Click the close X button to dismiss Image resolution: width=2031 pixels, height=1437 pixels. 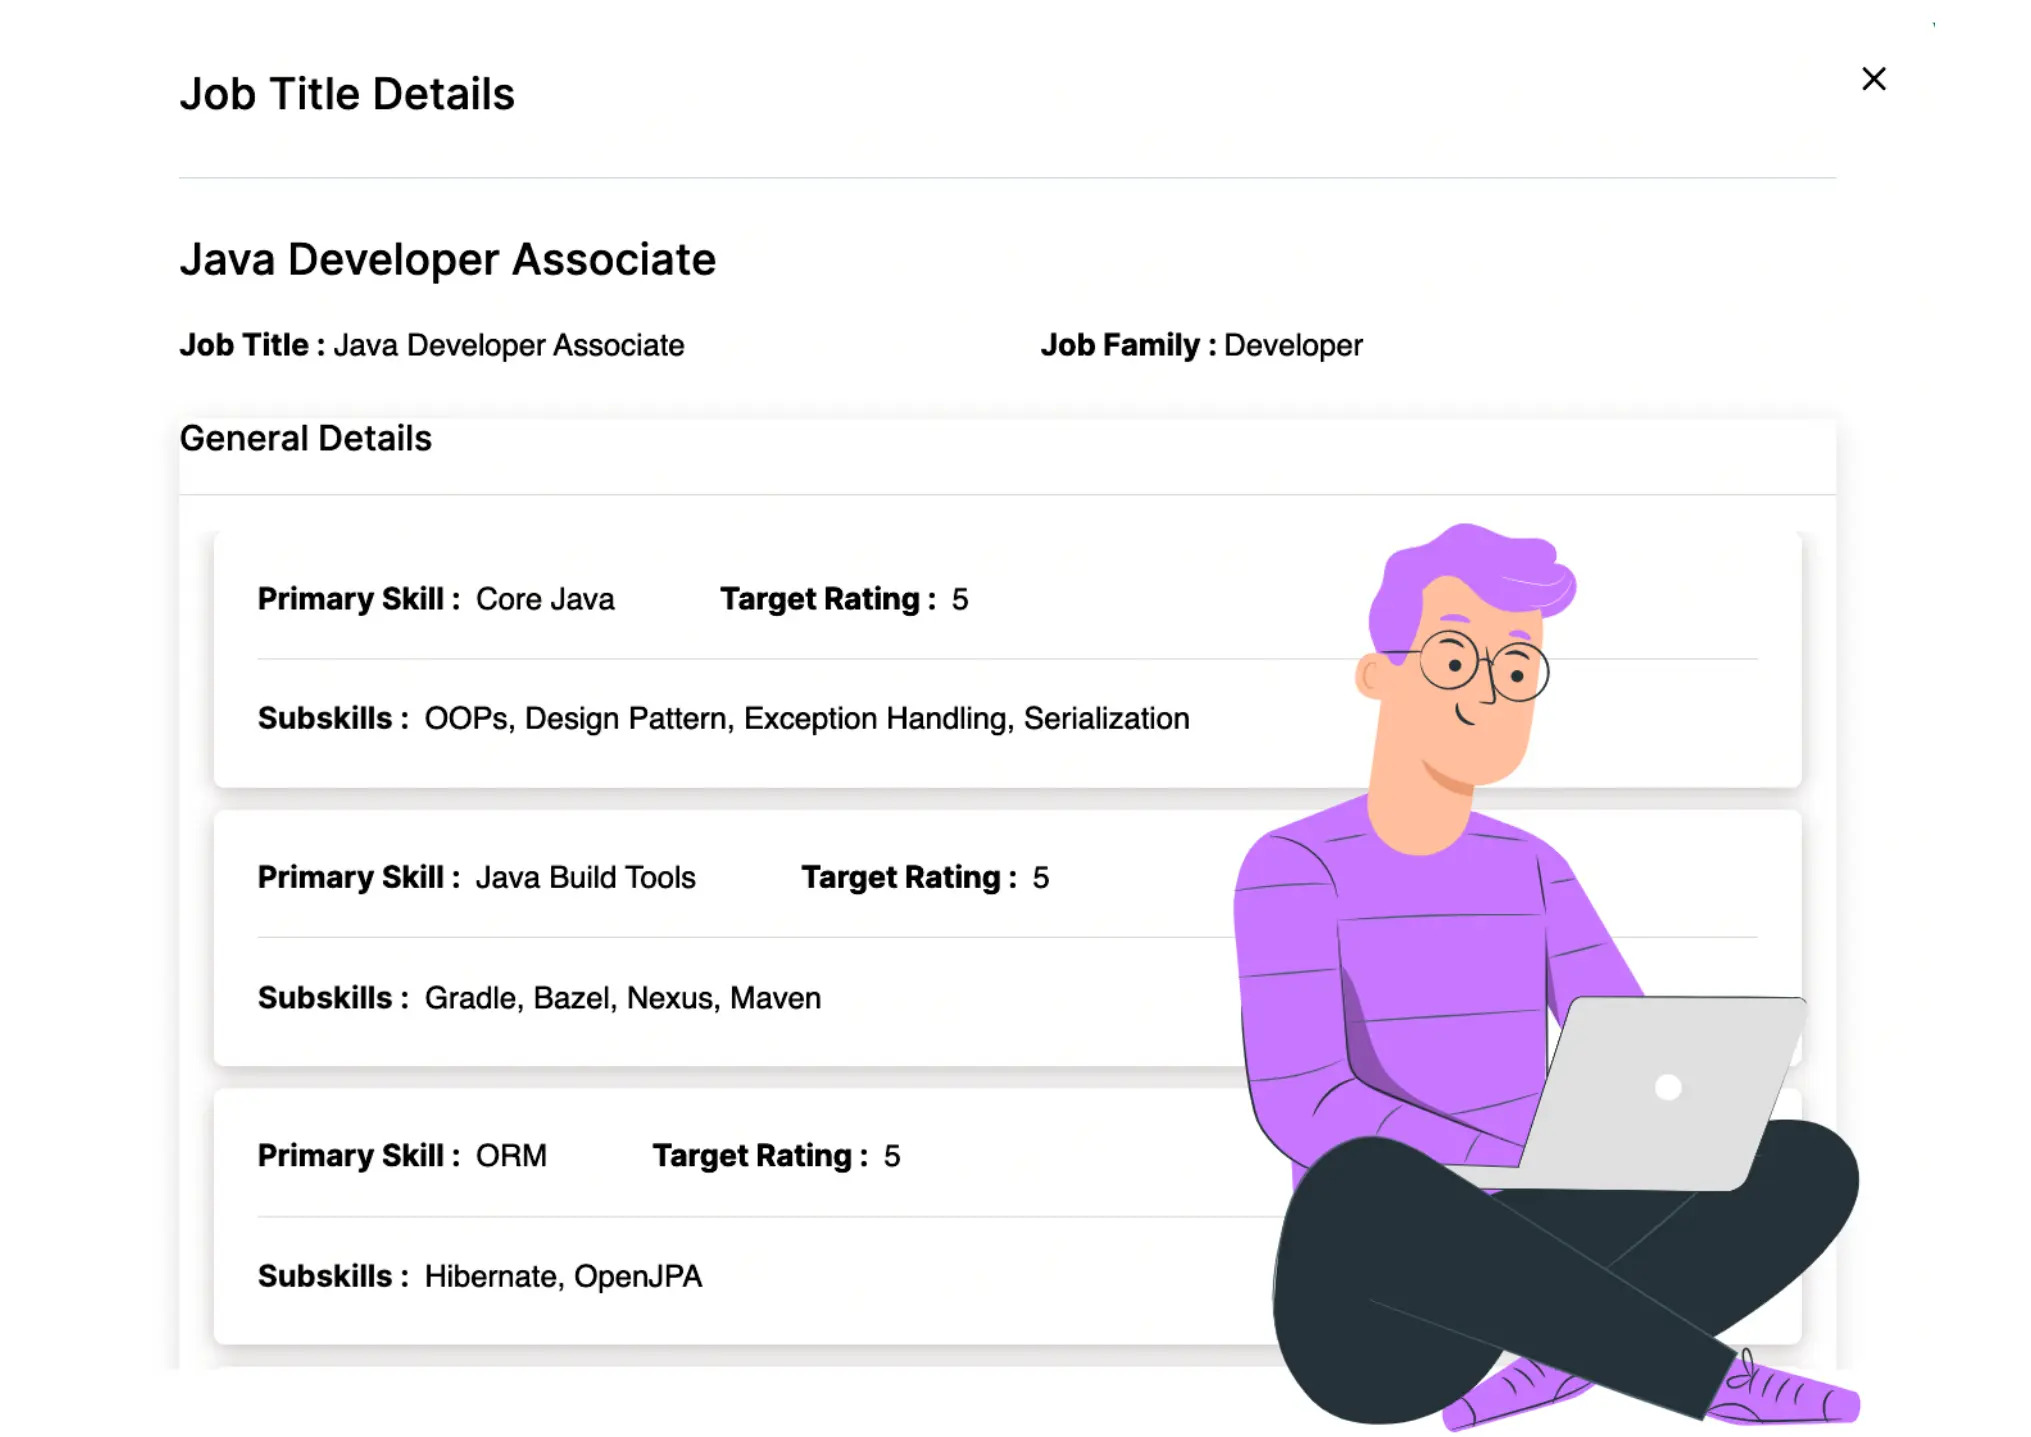pyautogui.click(x=1872, y=78)
